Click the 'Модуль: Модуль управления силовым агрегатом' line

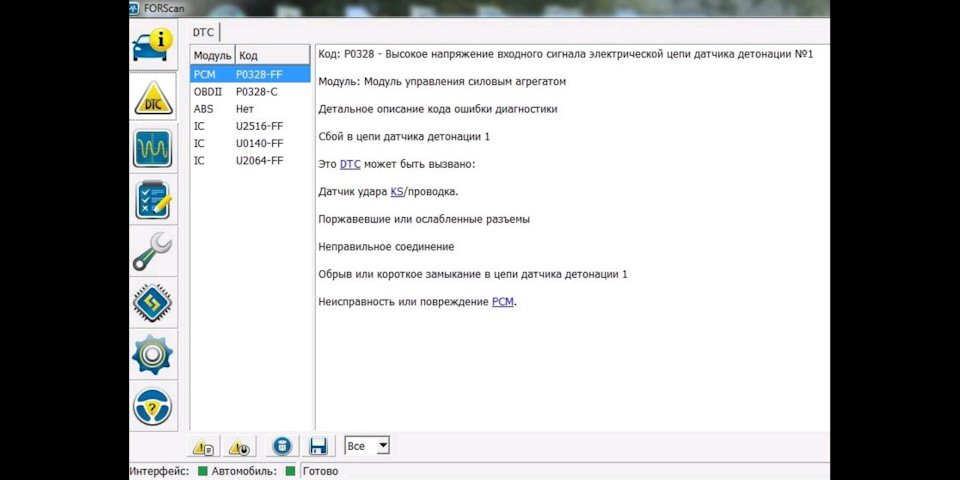point(442,81)
